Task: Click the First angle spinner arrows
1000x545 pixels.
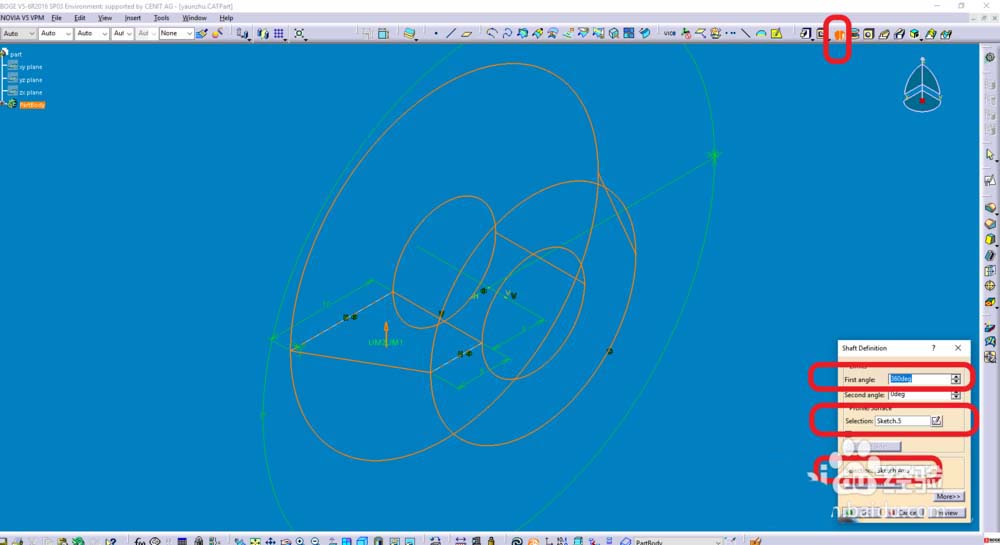Action: (x=955, y=379)
